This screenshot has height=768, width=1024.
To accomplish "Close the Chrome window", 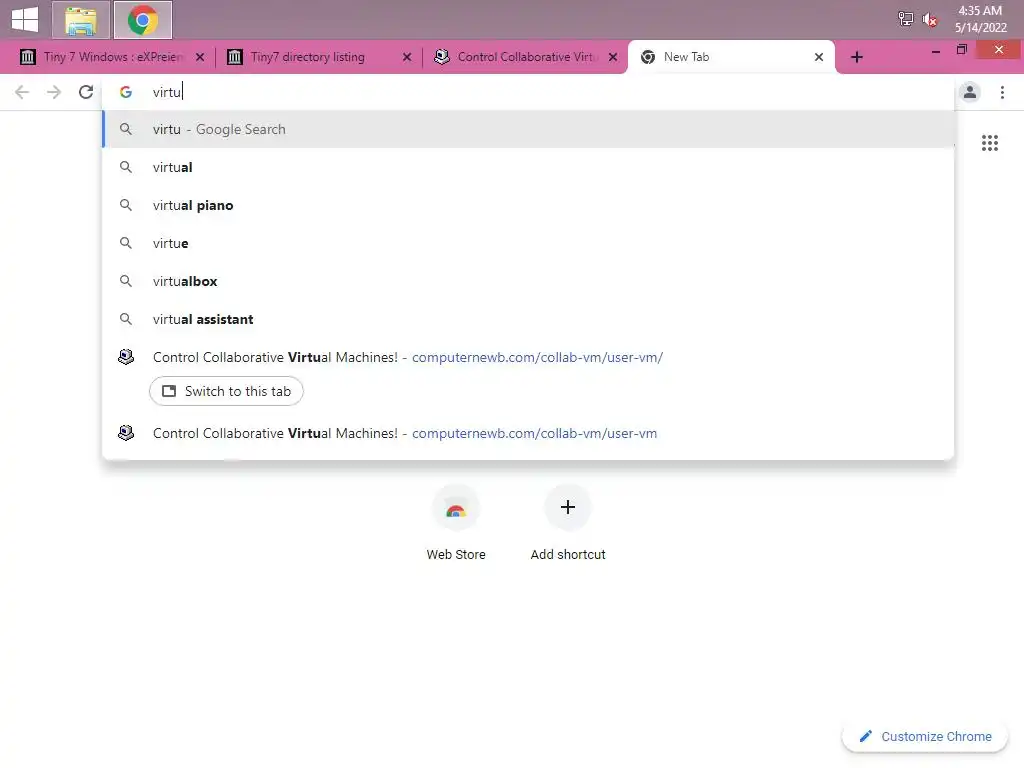I will (x=999, y=50).
